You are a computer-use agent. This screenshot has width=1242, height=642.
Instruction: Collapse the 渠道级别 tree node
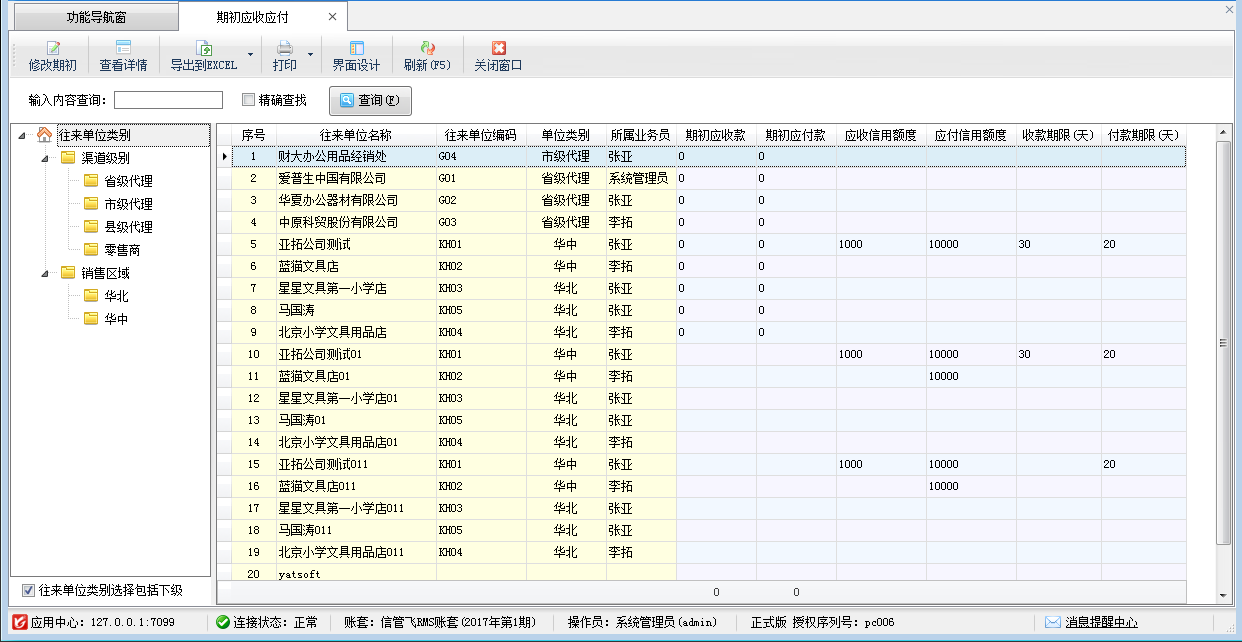point(45,158)
